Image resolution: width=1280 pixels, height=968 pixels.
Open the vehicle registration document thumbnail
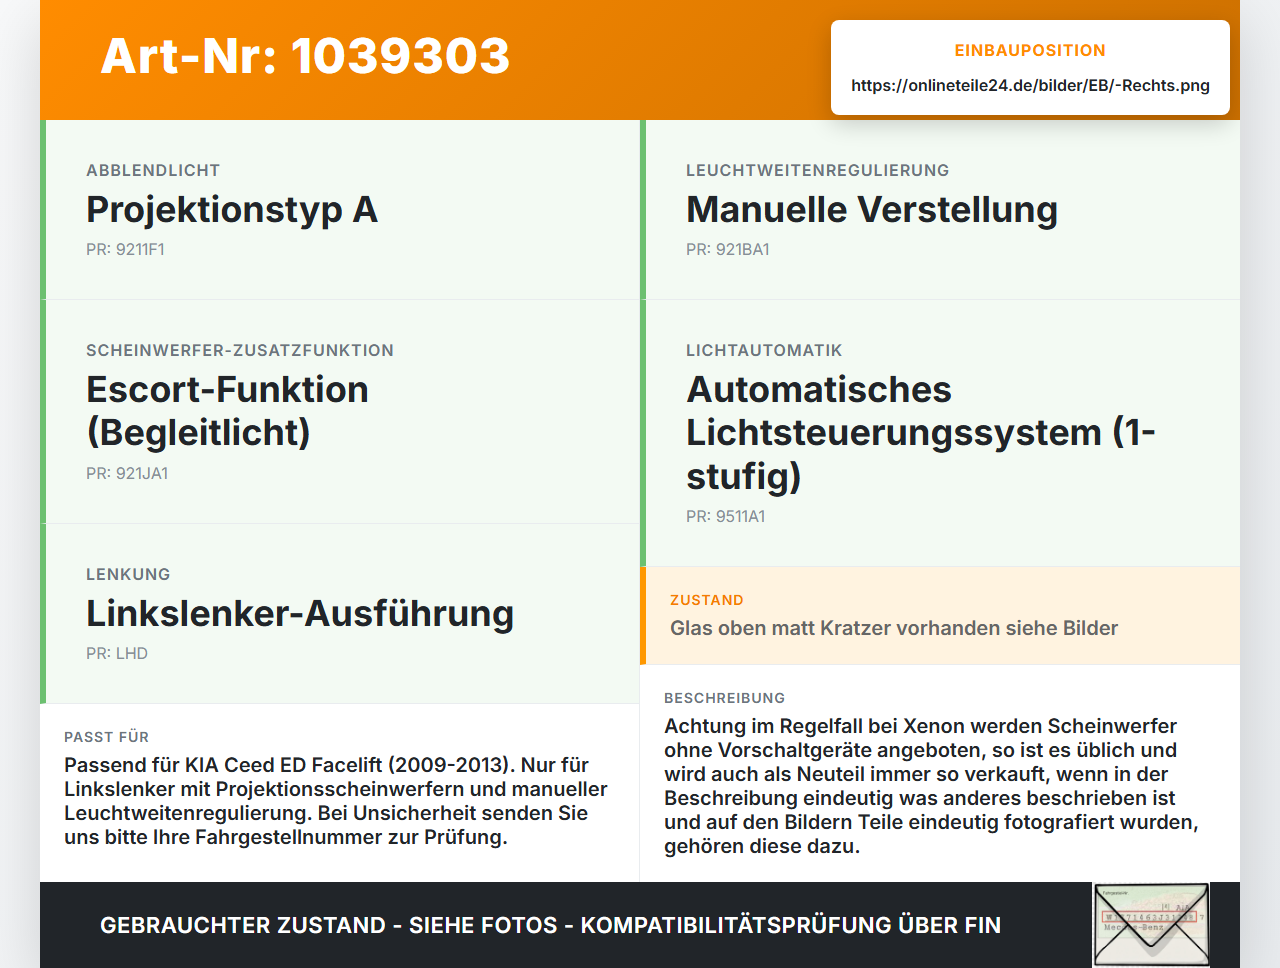1152,925
